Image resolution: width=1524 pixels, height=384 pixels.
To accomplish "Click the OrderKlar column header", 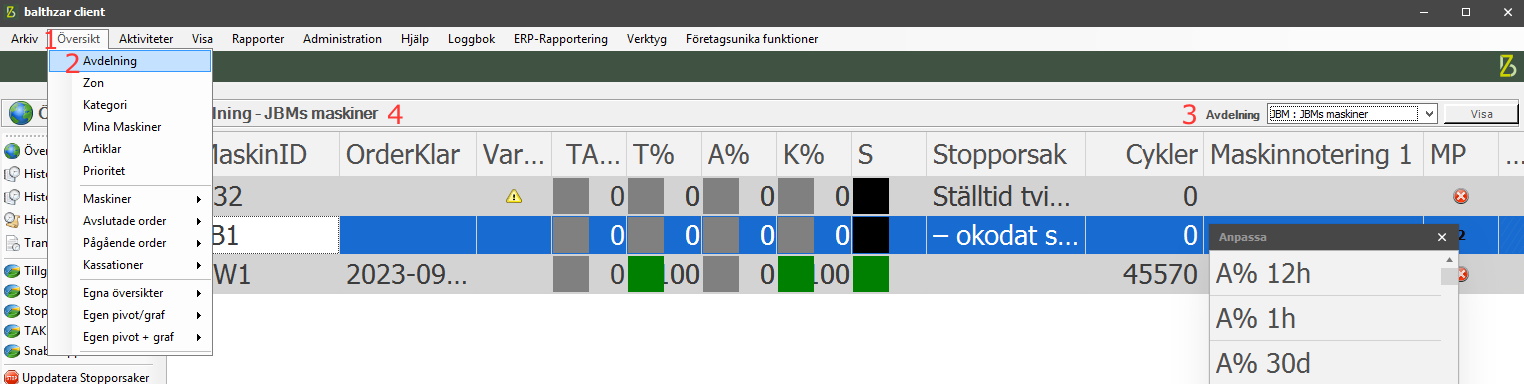I will [x=408, y=154].
